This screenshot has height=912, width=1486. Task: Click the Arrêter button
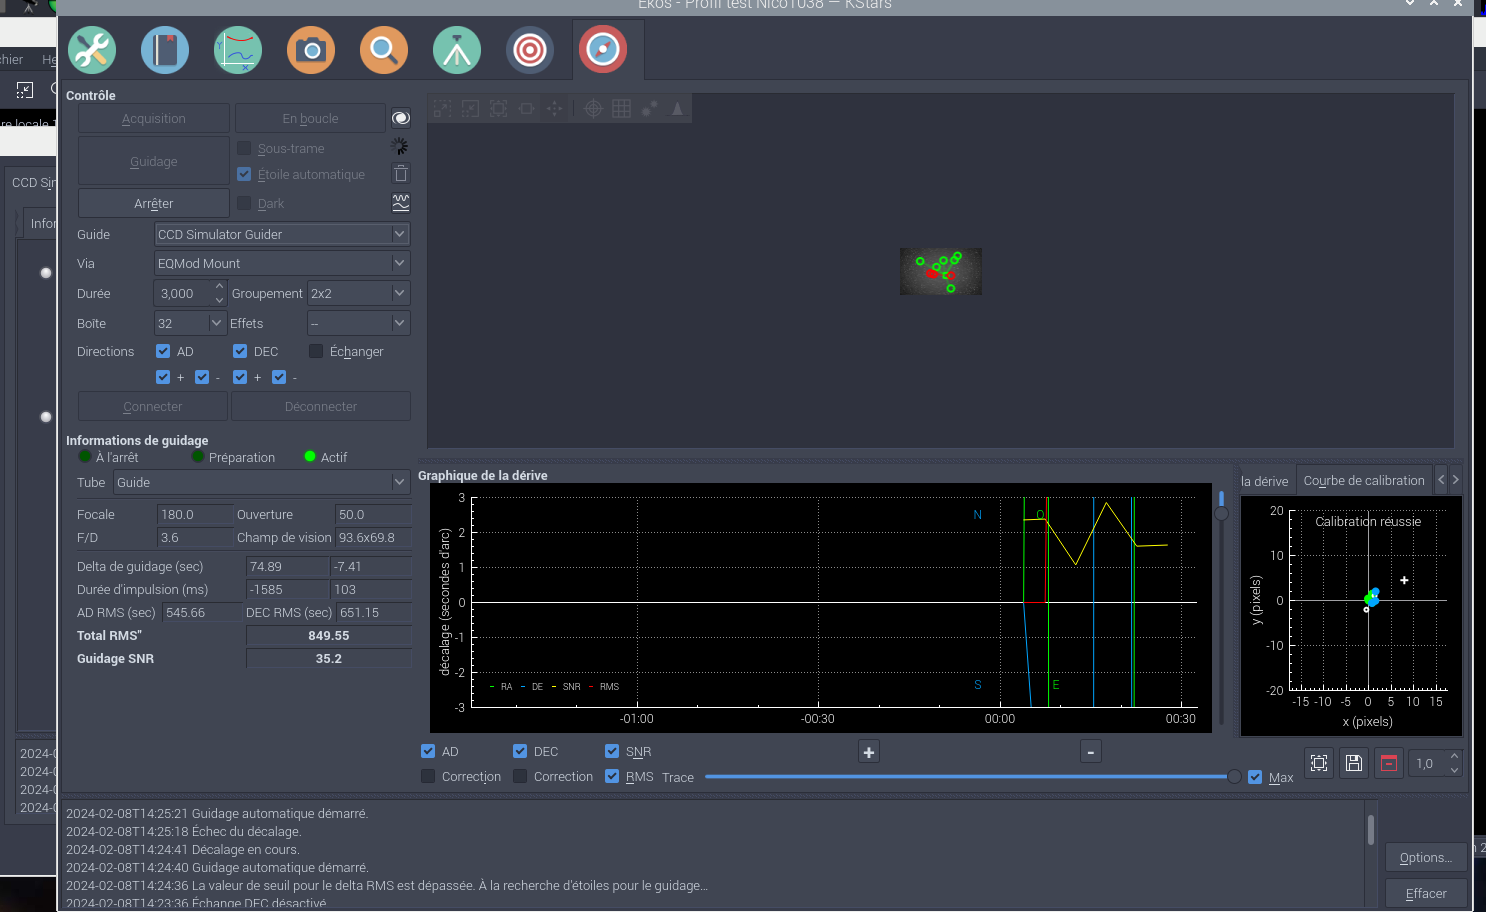click(154, 203)
